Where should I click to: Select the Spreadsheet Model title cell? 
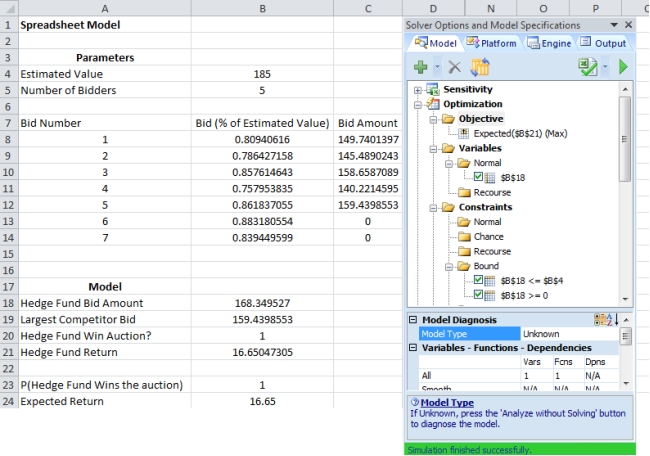pyautogui.click(x=105, y=25)
